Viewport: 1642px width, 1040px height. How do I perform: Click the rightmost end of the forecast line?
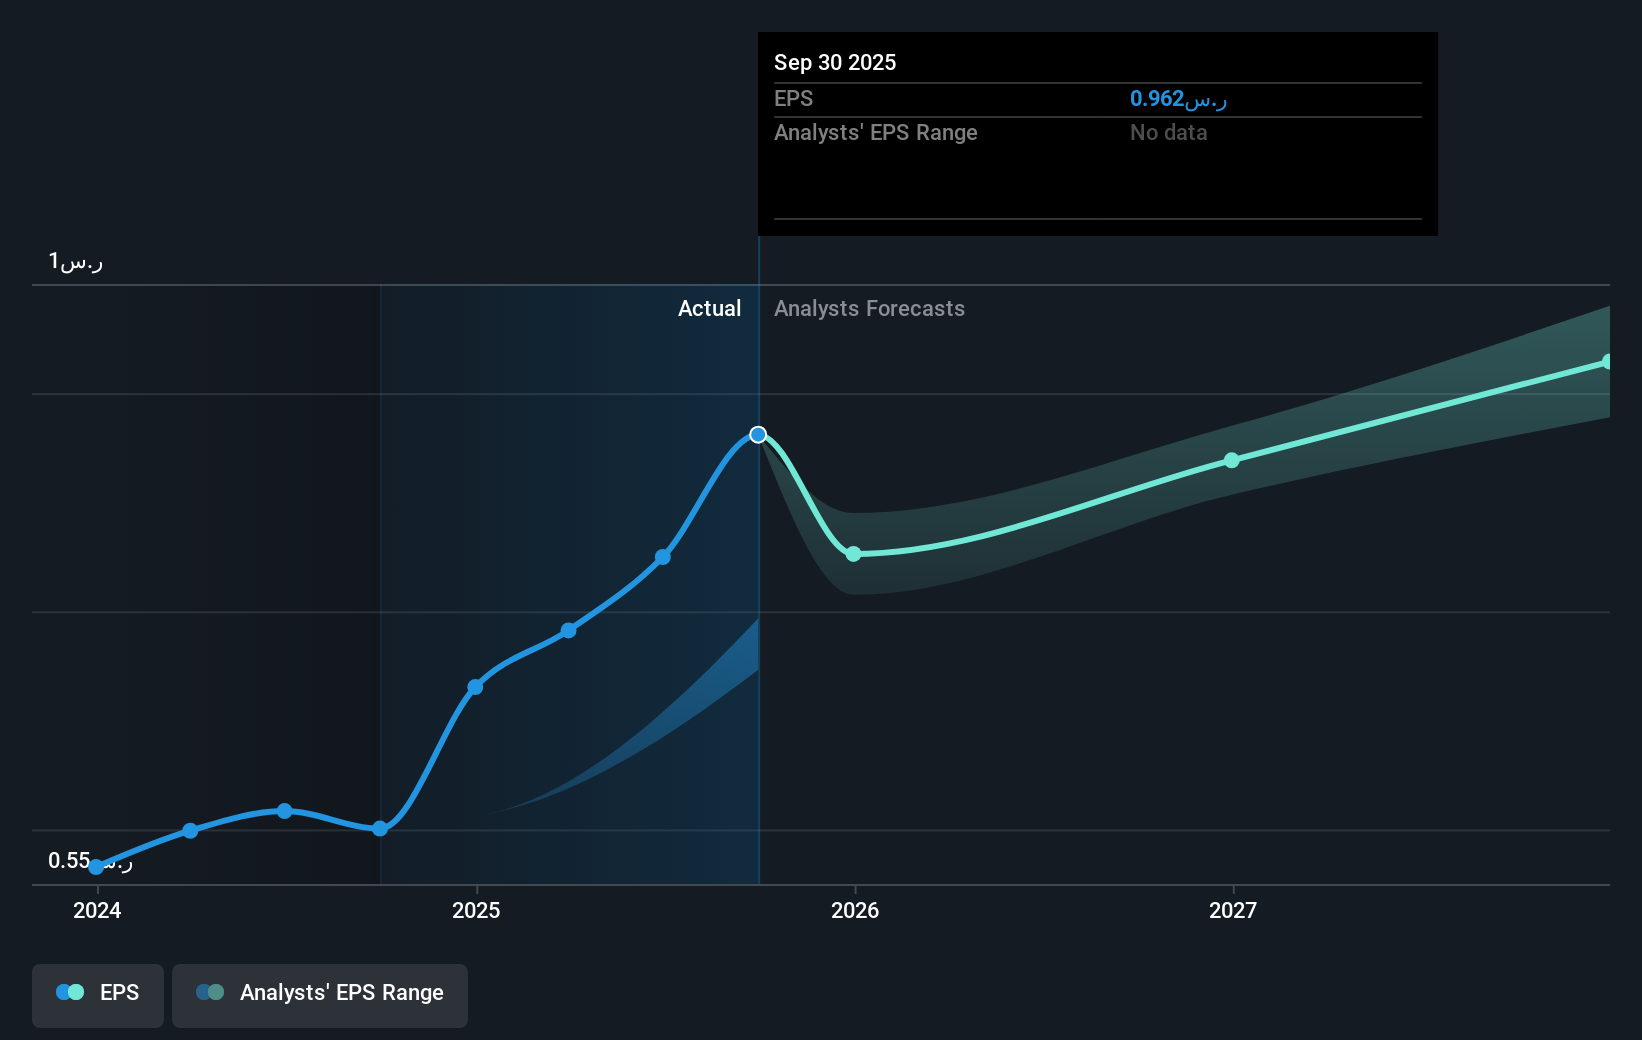(x=1608, y=361)
